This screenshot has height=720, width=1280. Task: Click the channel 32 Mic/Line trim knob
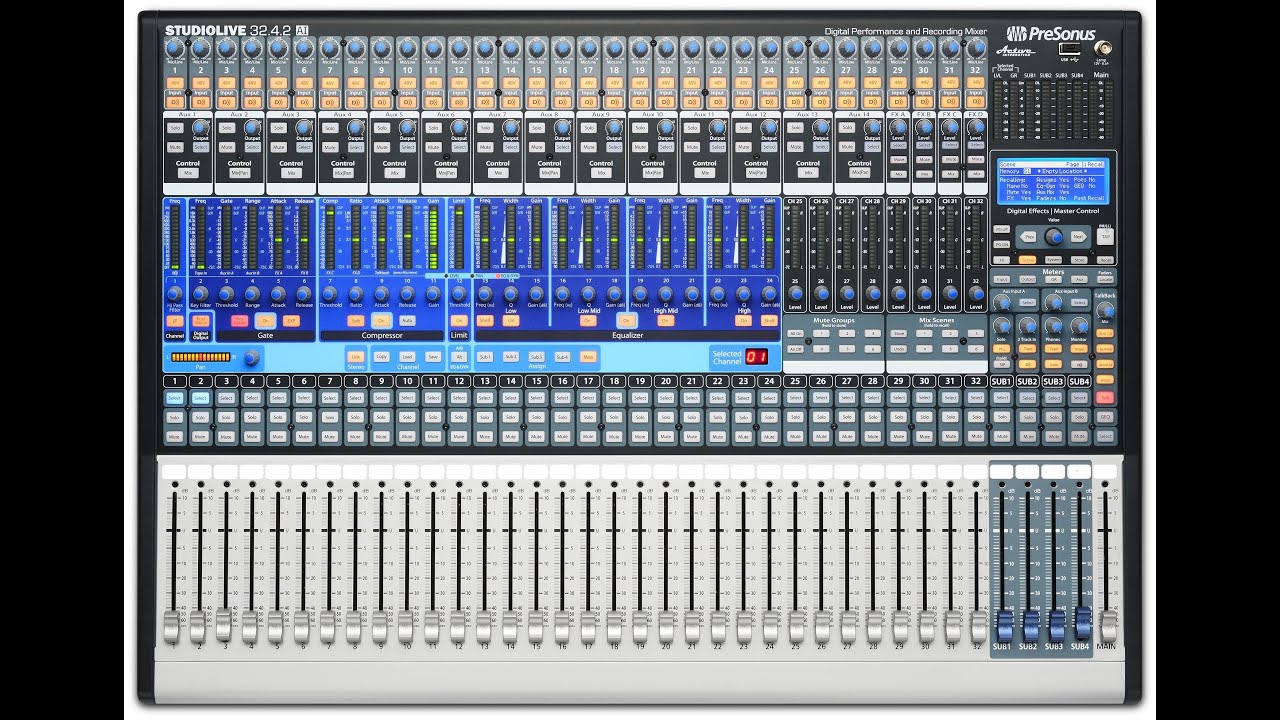(x=976, y=48)
